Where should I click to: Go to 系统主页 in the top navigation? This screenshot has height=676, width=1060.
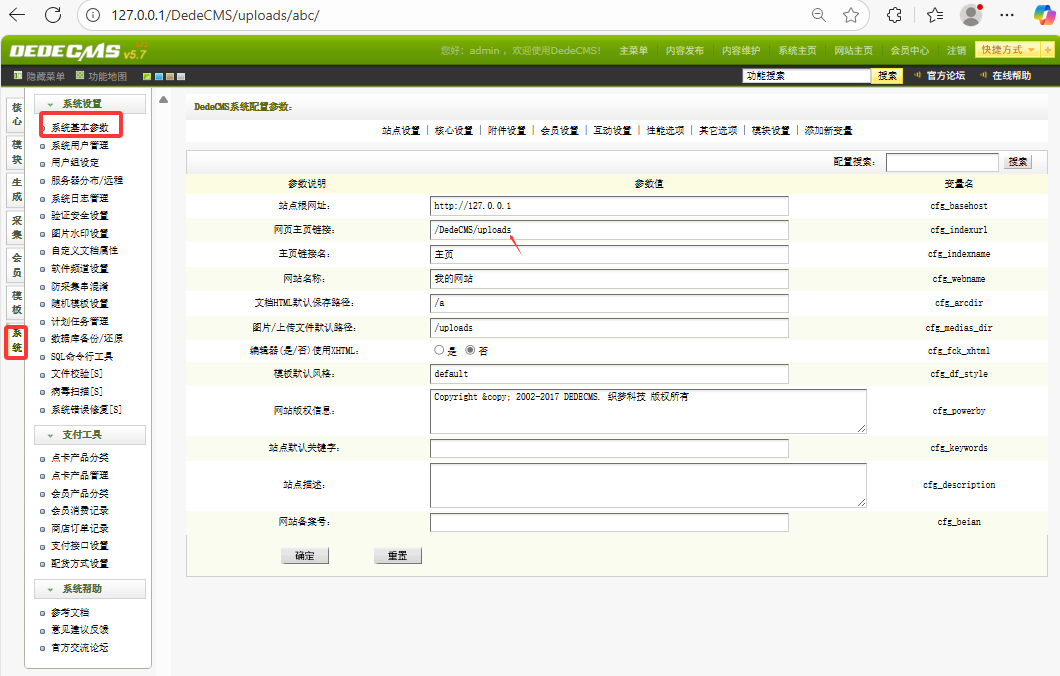click(797, 51)
